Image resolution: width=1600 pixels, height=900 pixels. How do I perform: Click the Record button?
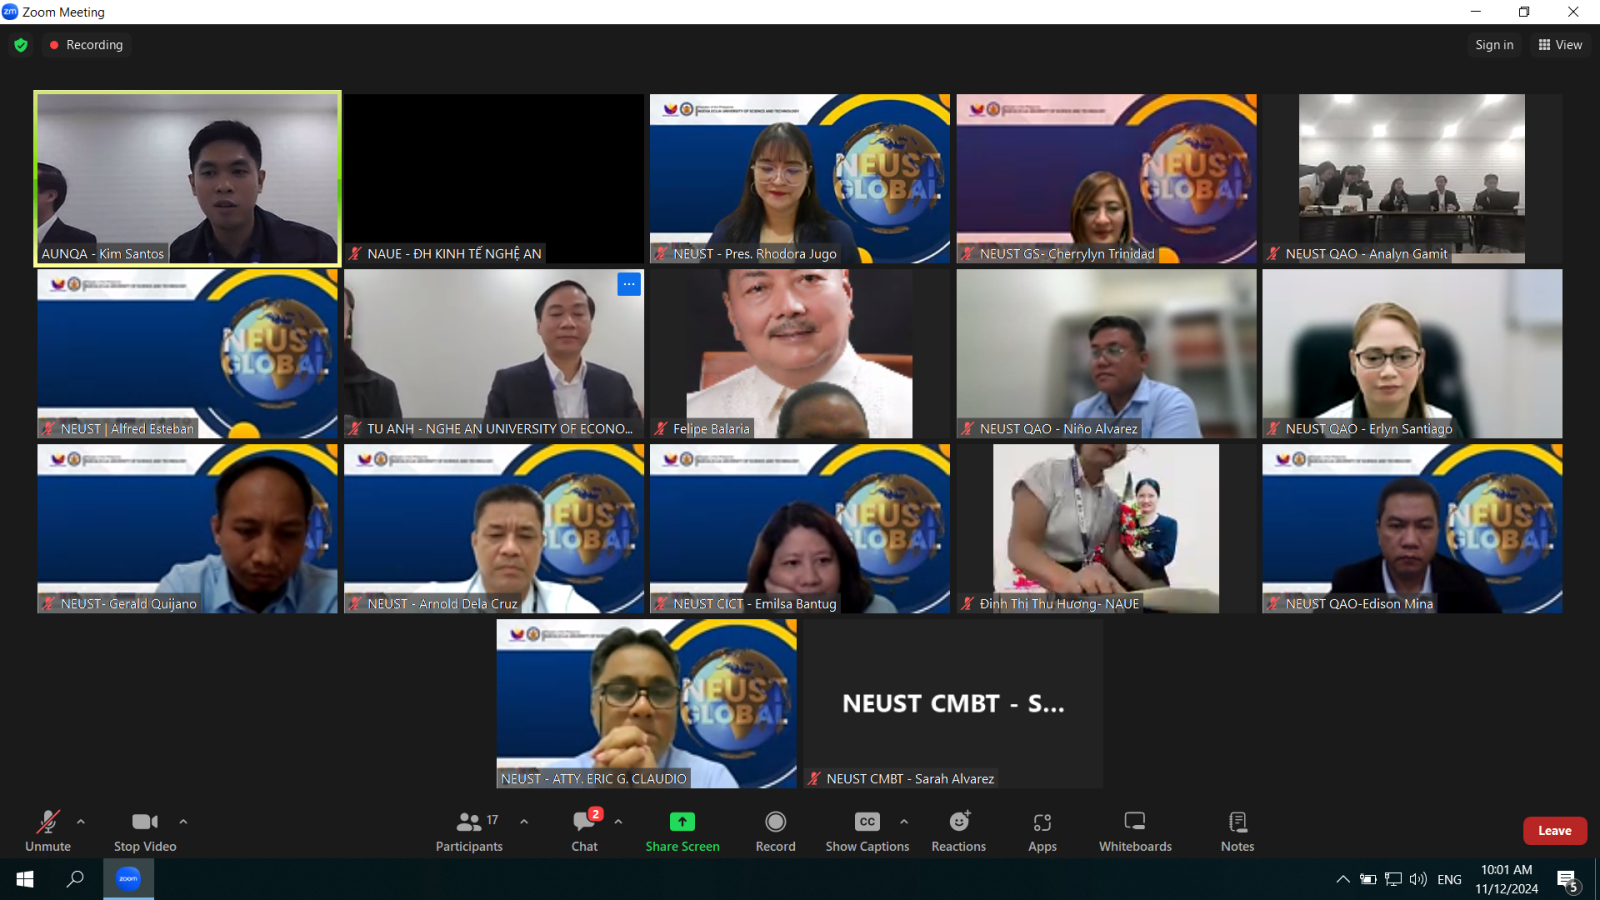(x=775, y=831)
